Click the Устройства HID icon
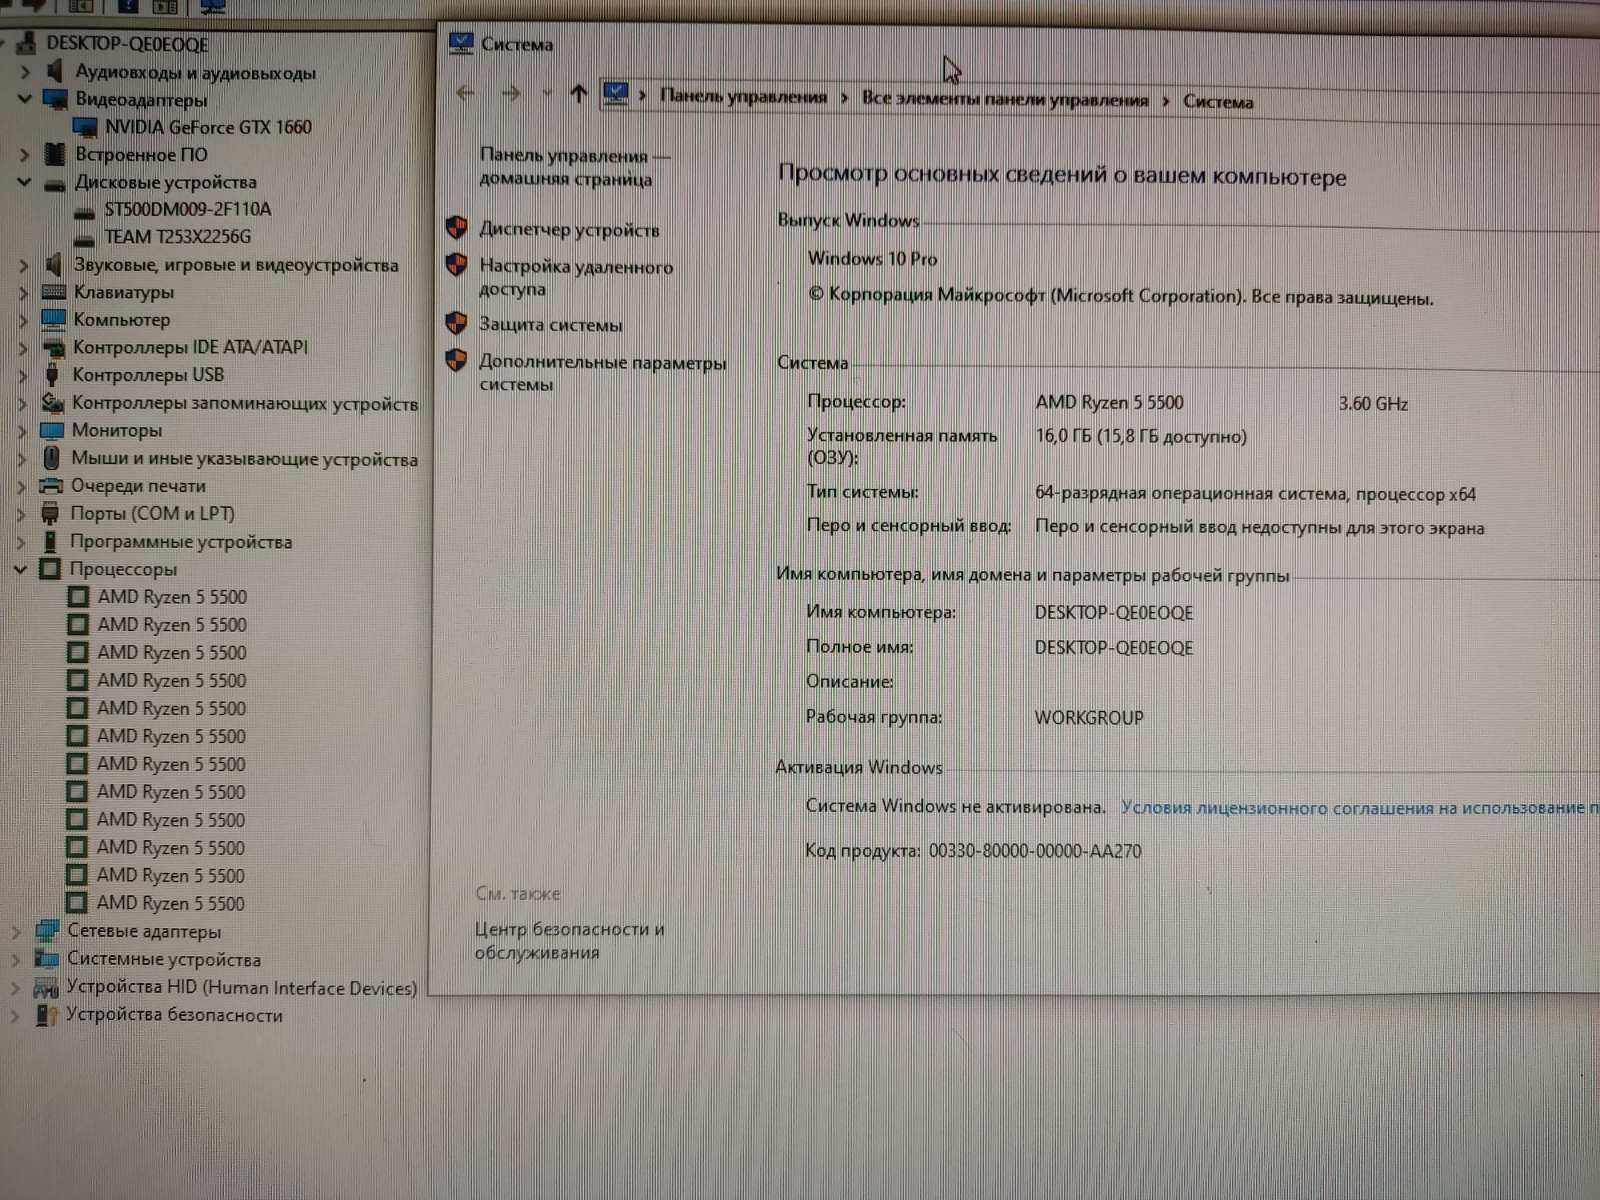Image resolution: width=1600 pixels, height=1200 pixels. [x=46, y=988]
